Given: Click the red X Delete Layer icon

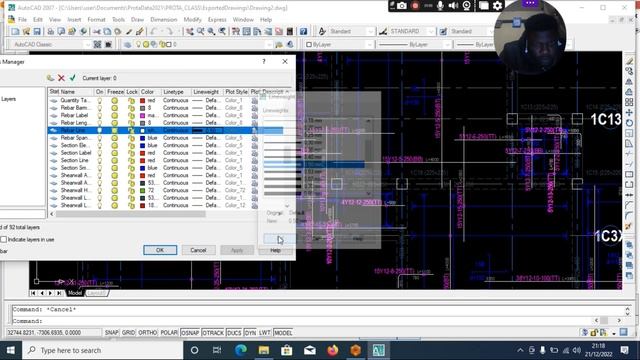Looking at the screenshot, I should click(61, 78).
